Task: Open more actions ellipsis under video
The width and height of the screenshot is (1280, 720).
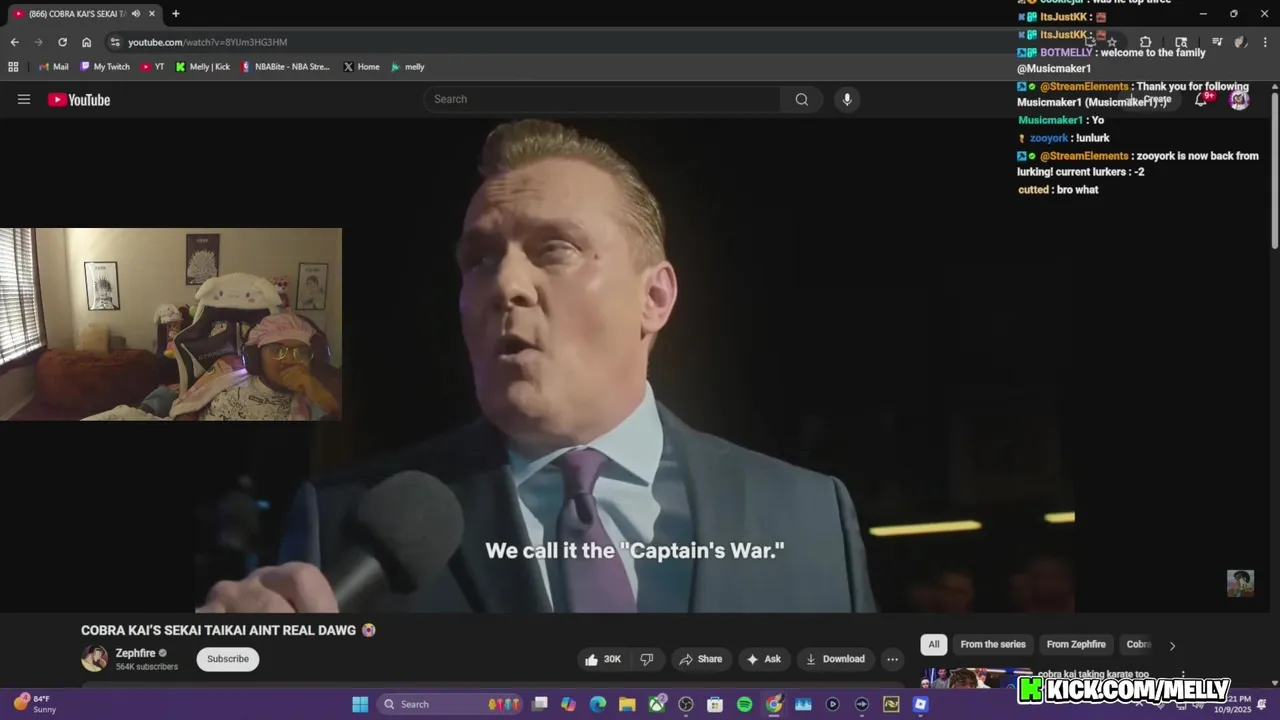Action: click(x=892, y=659)
